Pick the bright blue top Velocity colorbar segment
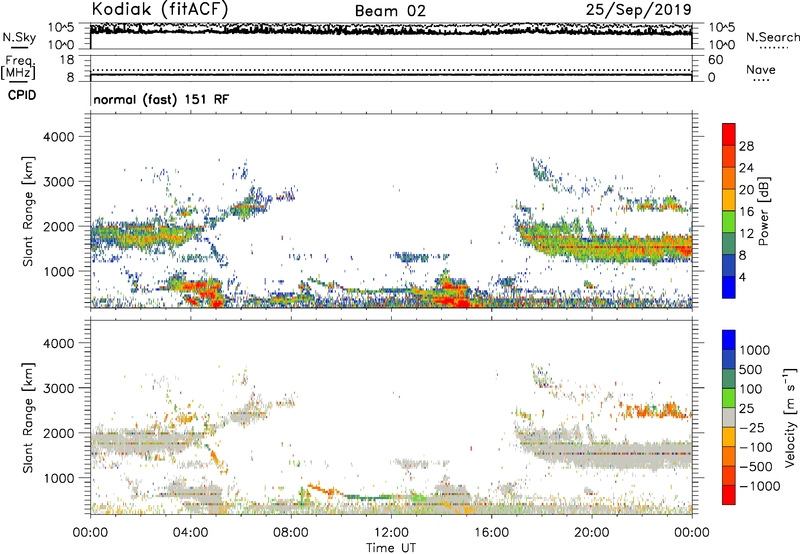Screen dimensions: 800x554 click(729, 340)
